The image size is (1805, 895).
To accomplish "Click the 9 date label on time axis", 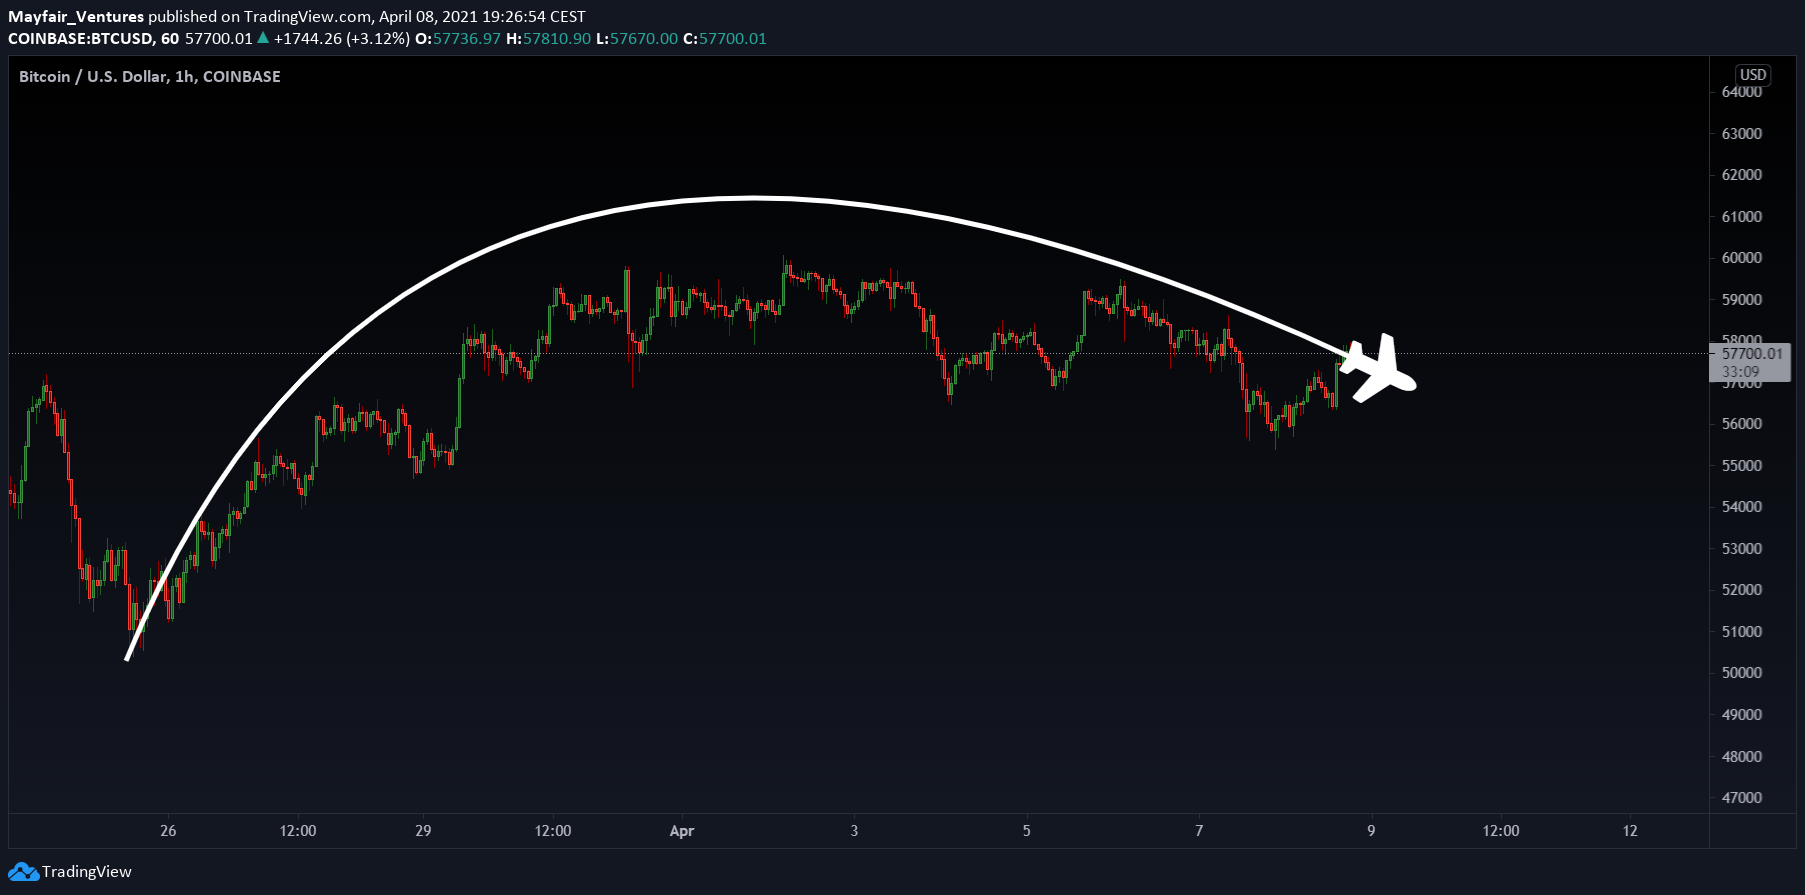I will coord(1371,831).
